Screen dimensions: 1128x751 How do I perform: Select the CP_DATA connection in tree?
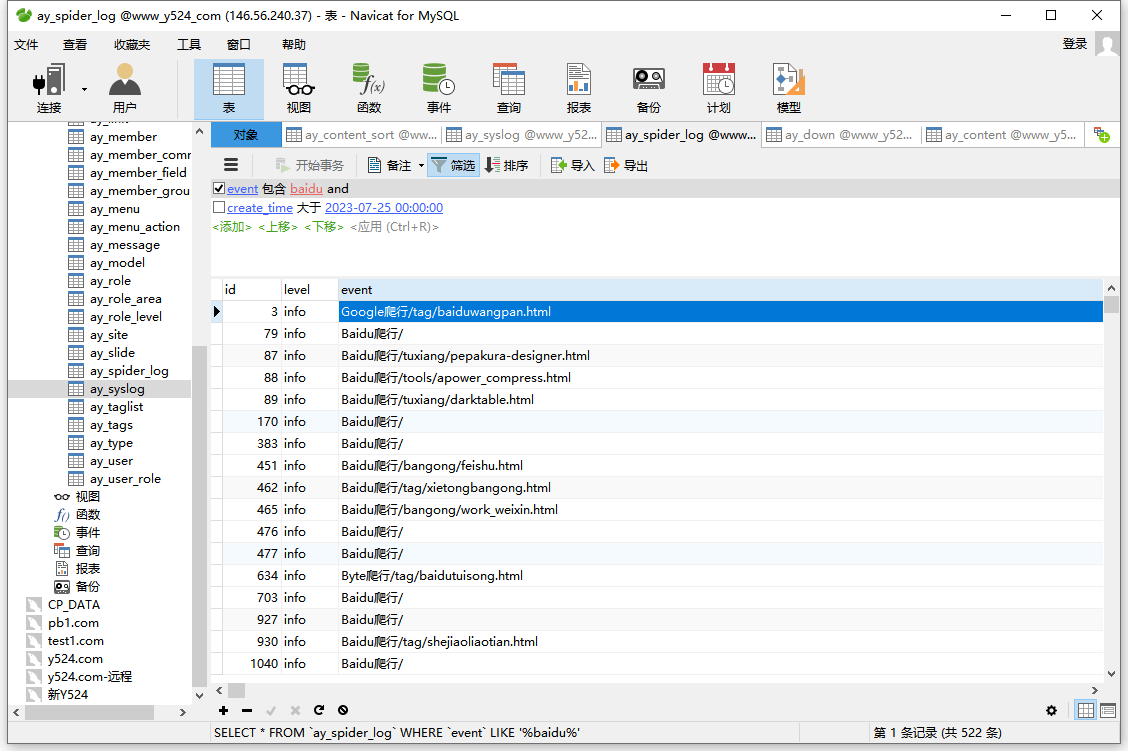[x=73, y=604]
